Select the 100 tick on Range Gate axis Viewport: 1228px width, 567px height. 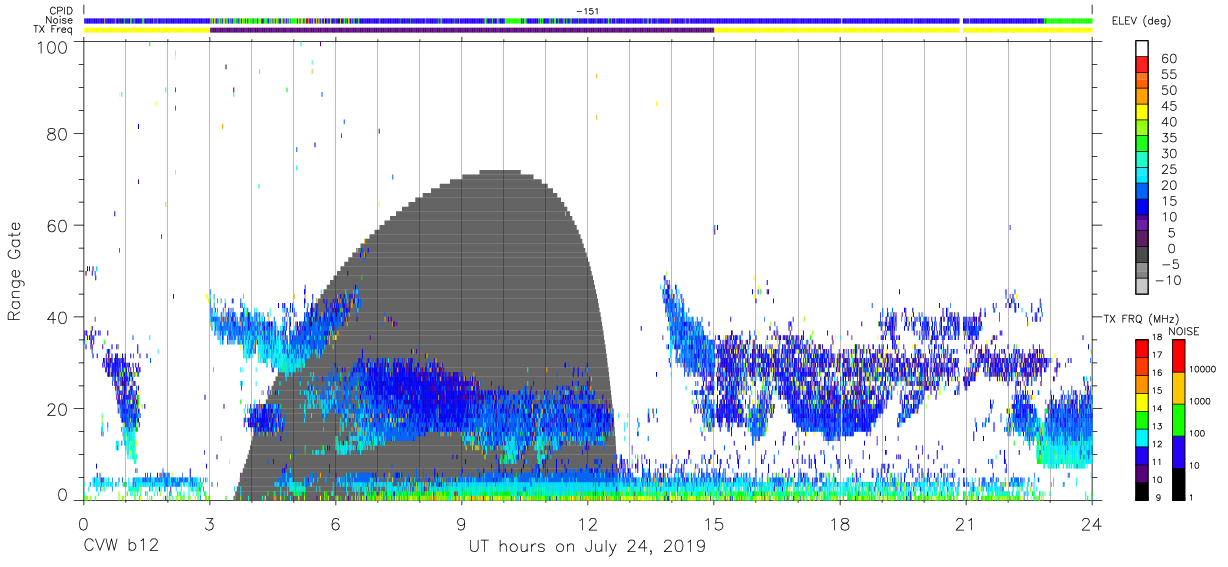52,47
